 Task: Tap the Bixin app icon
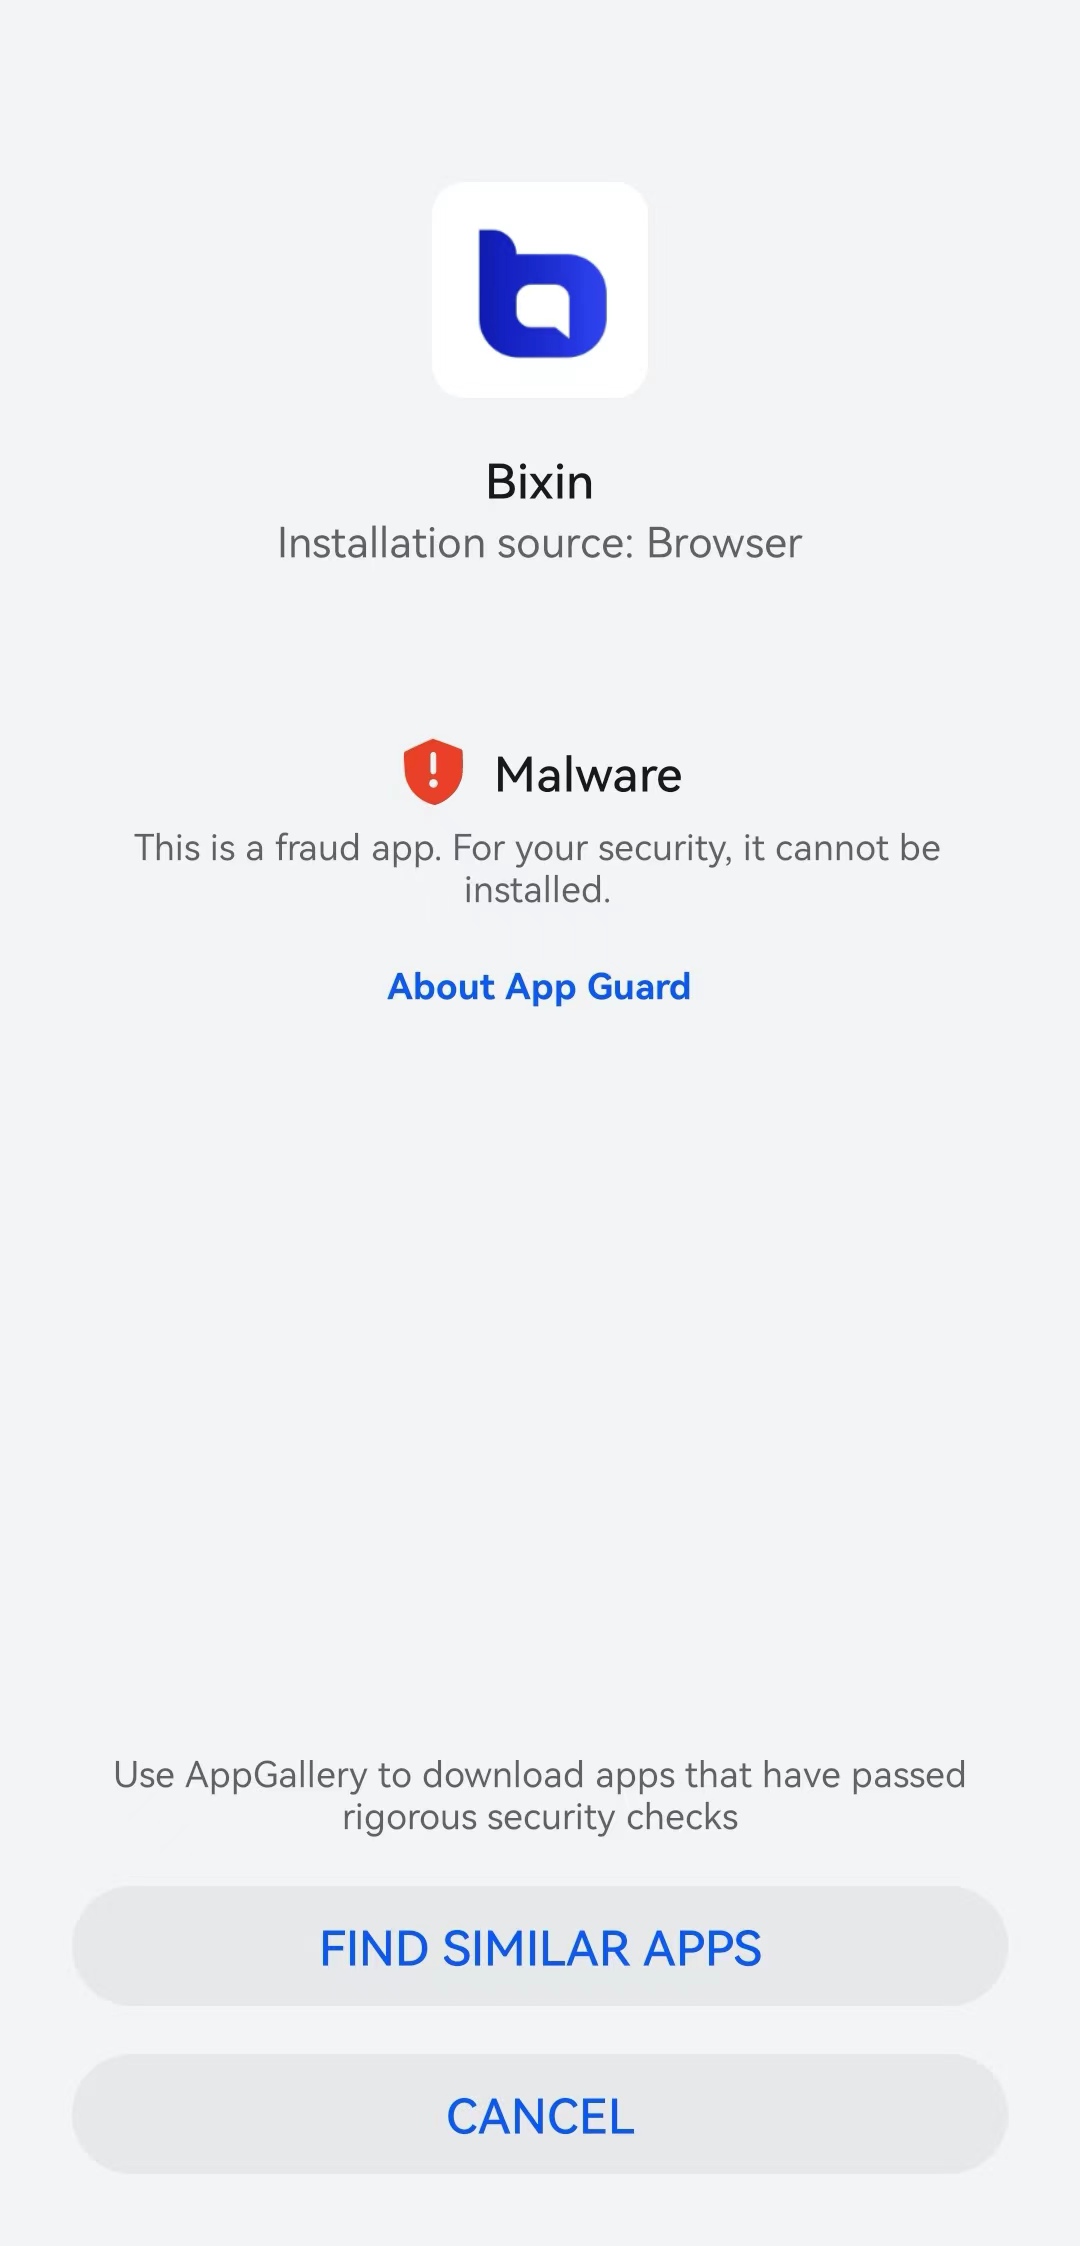[540, 290]
